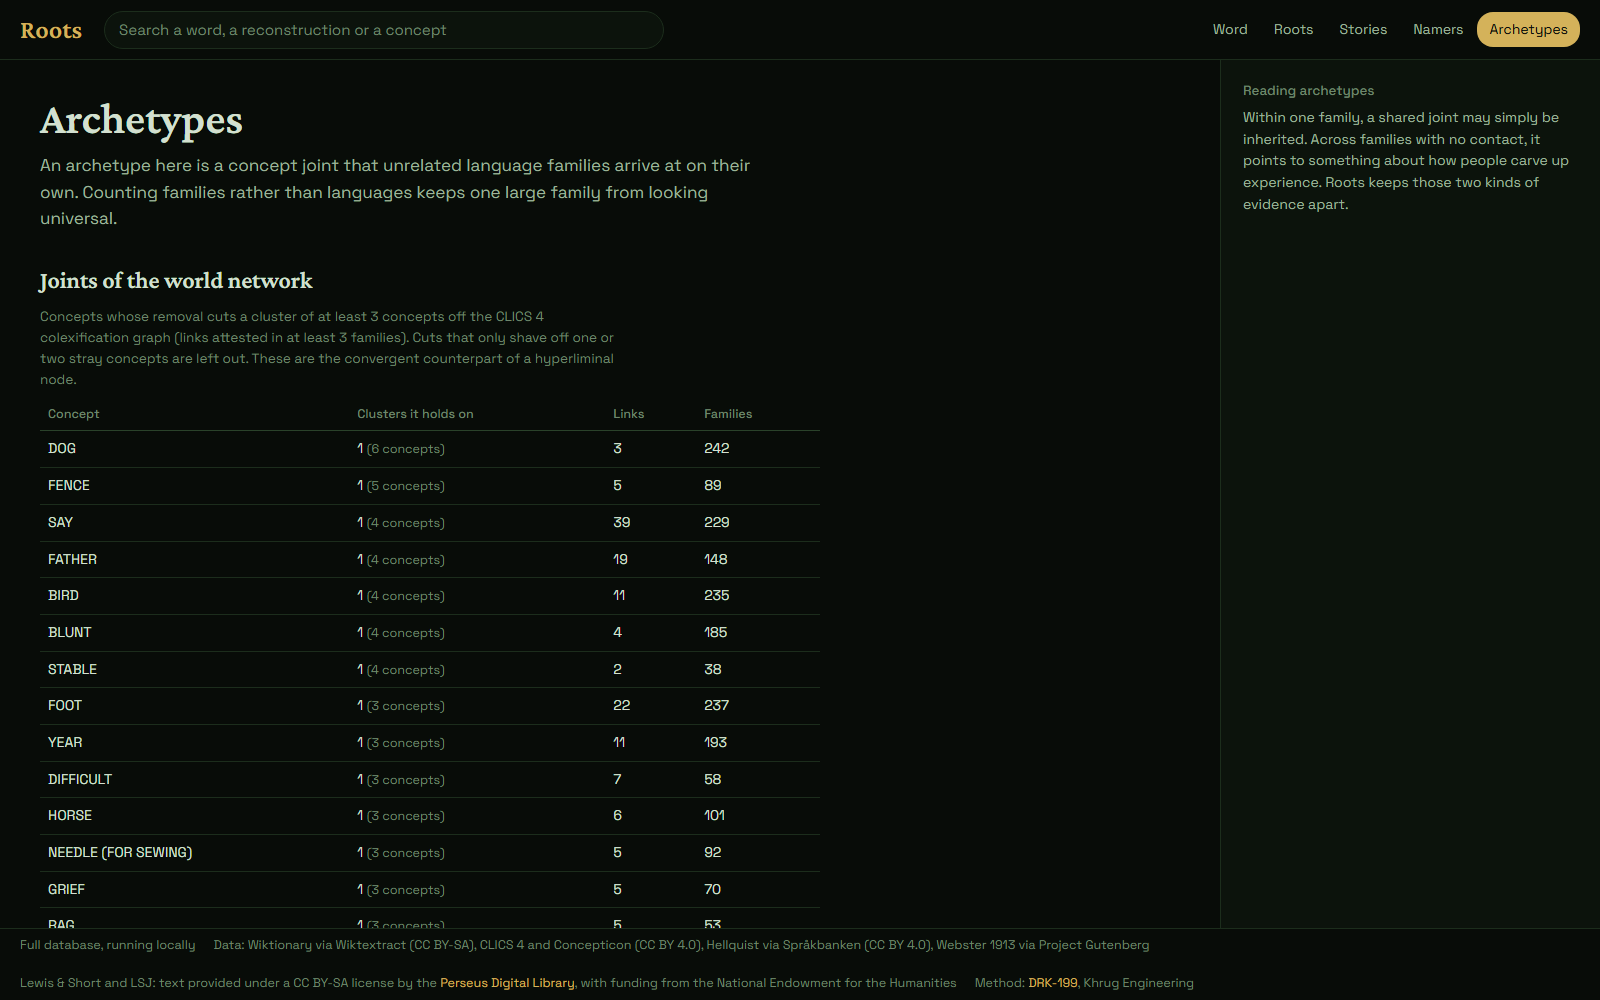Click the Families column header

coord(728,414)
